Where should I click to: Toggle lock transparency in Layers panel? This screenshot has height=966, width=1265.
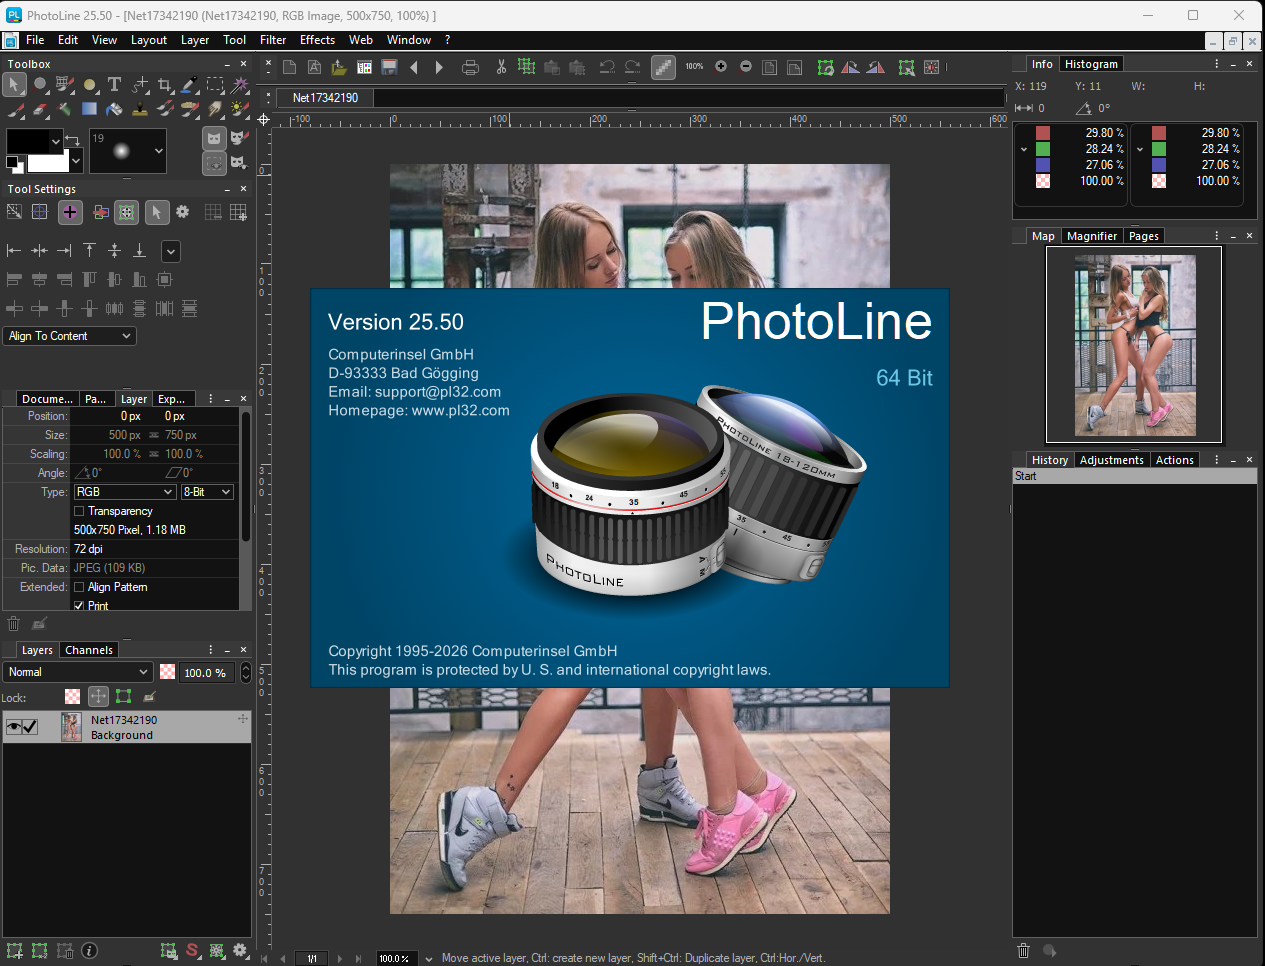coord(72,696)
